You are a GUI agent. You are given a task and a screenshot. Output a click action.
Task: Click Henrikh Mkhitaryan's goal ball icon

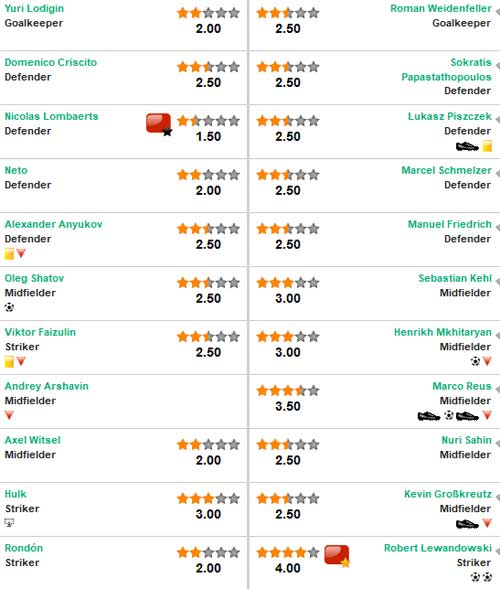[475, 361]
